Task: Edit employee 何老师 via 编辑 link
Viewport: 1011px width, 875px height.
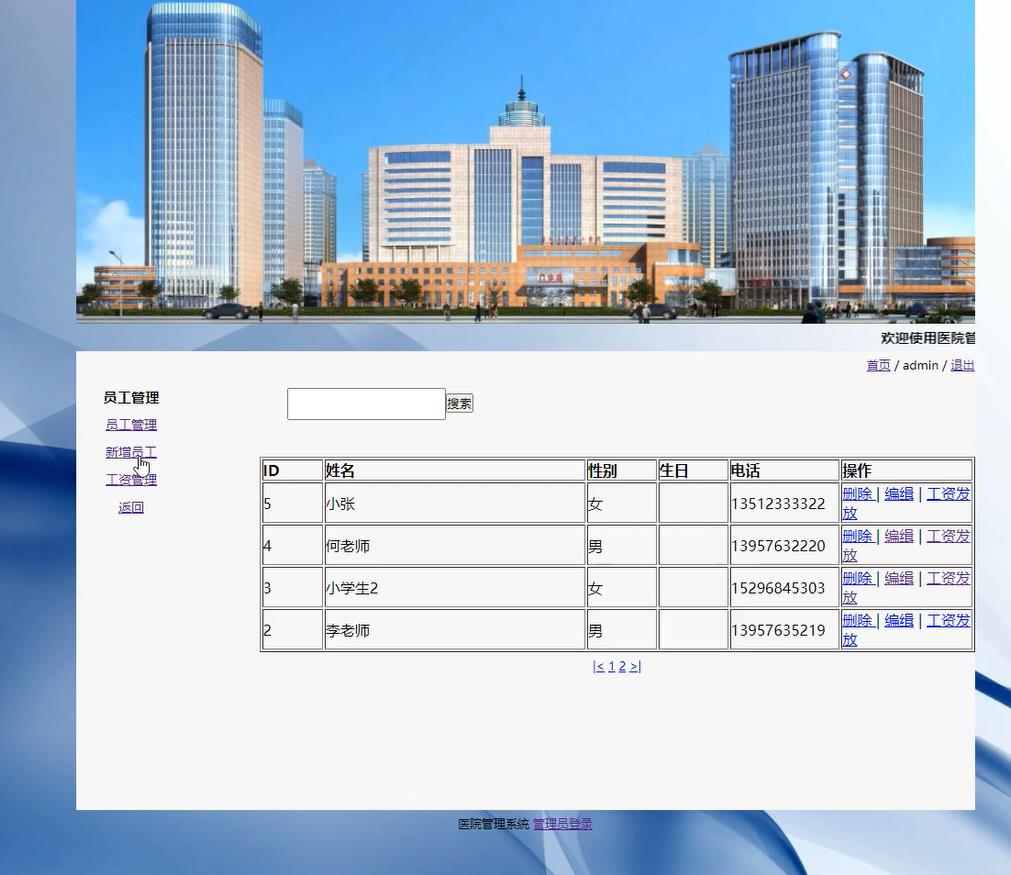Action: coord(899,536)
